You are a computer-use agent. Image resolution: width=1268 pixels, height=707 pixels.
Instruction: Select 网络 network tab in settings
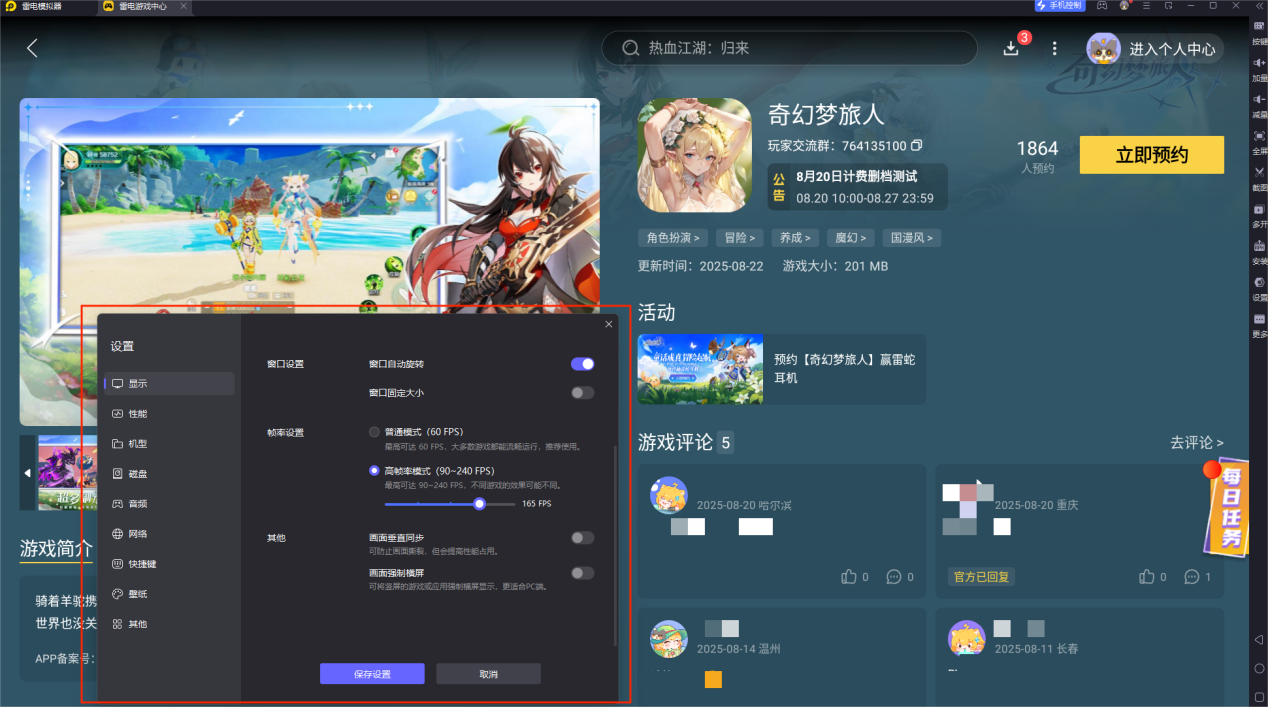point(169,534)
